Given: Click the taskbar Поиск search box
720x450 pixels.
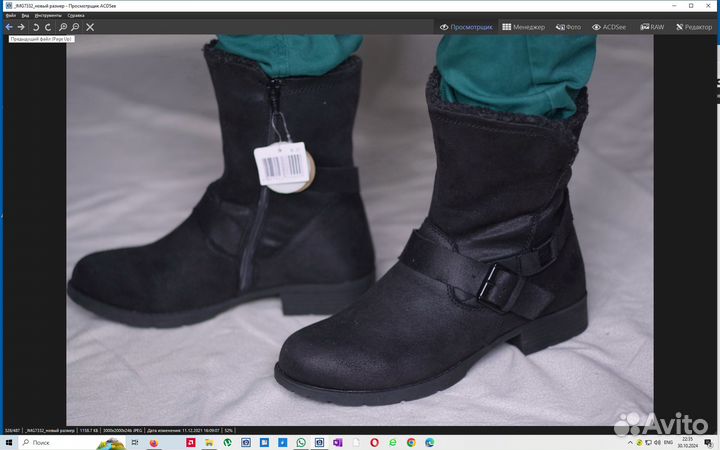Looking at the screenshot, I should [x=71, y=443].
